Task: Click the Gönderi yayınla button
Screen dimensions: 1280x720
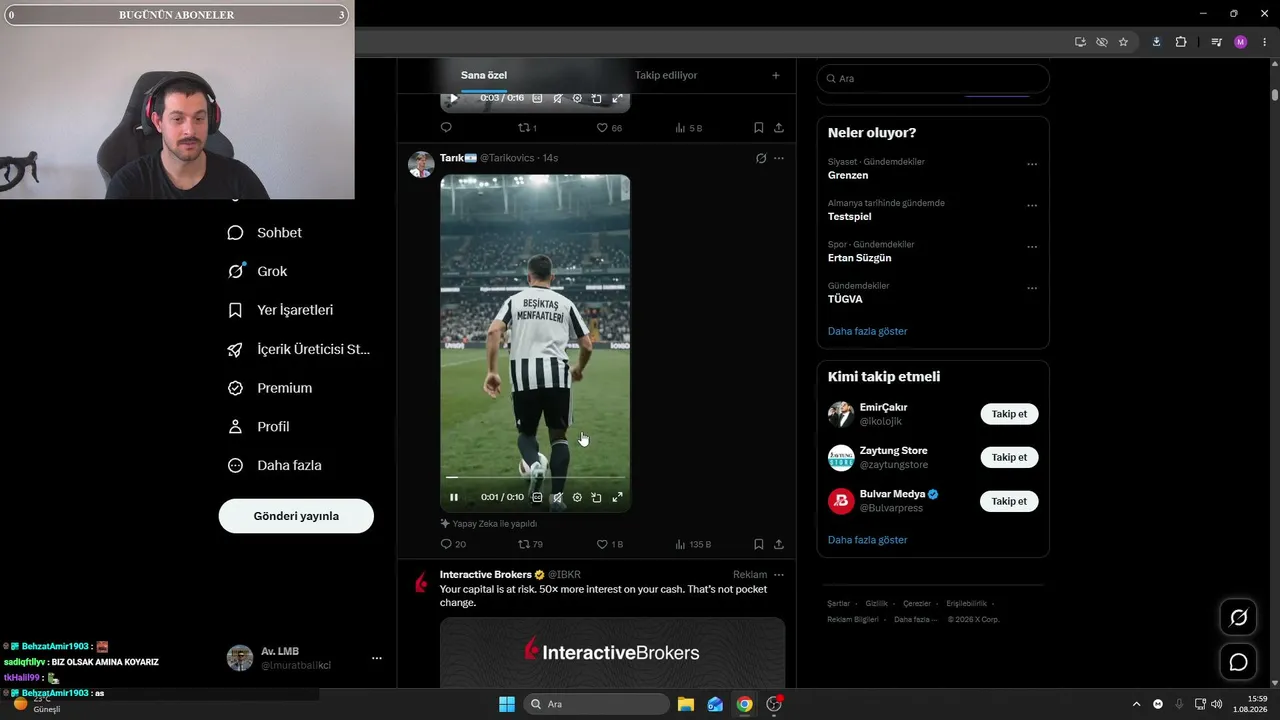Action: 296,516
